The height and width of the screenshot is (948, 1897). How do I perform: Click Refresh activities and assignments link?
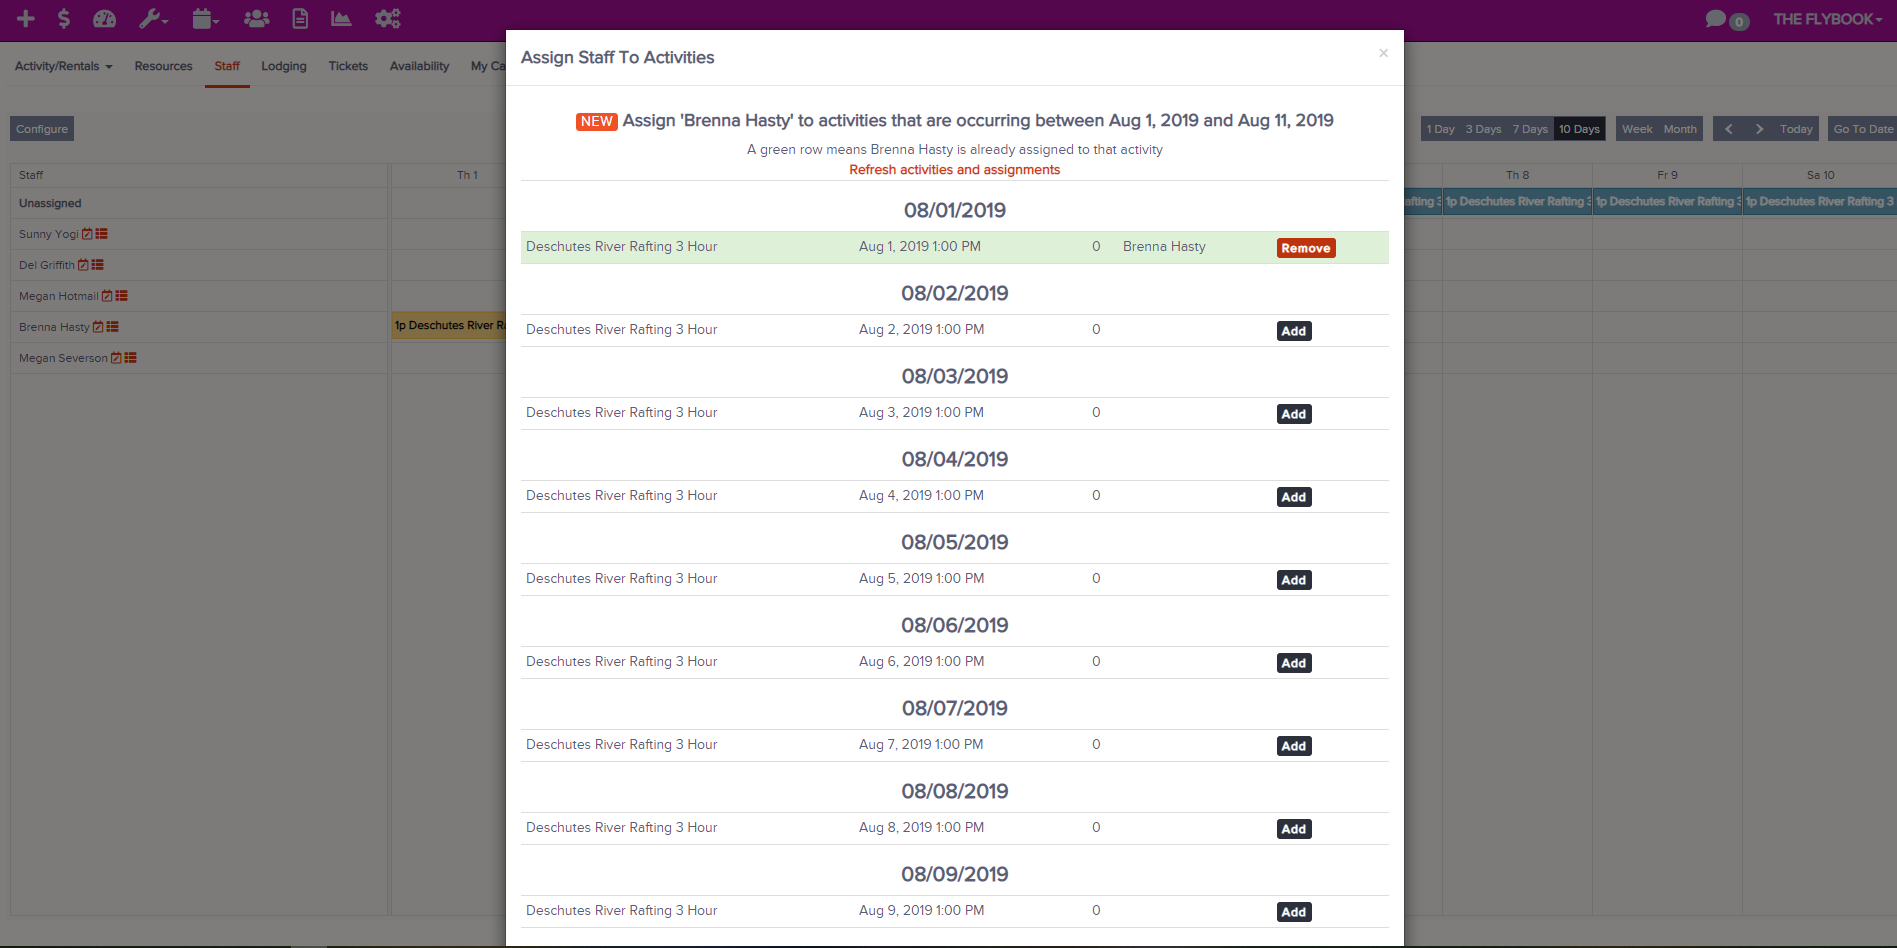point(954,170)
